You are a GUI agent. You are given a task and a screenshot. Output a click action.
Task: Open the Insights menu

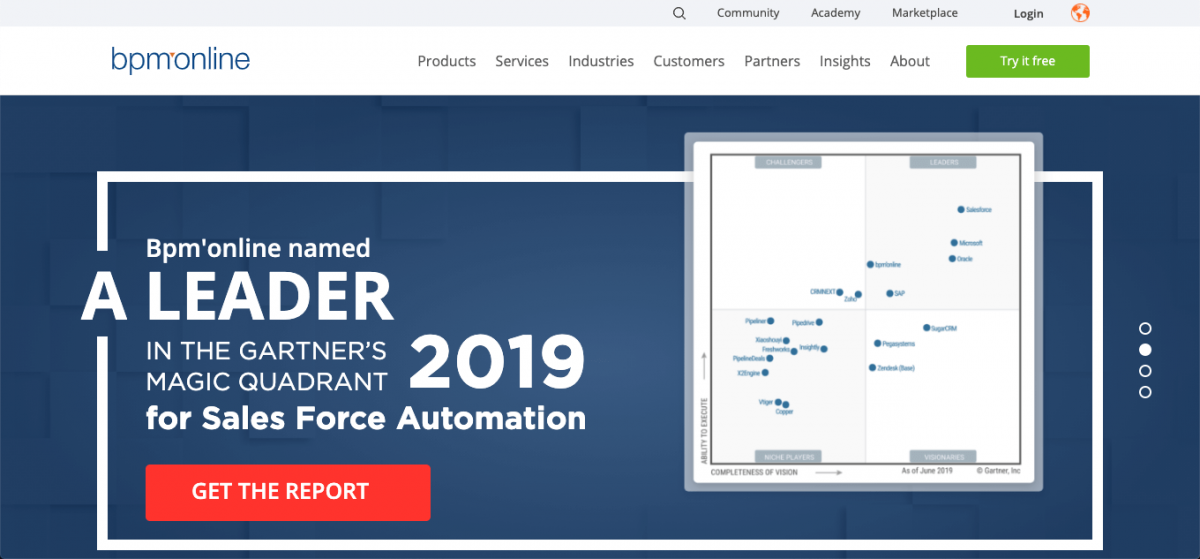[845, 61]
